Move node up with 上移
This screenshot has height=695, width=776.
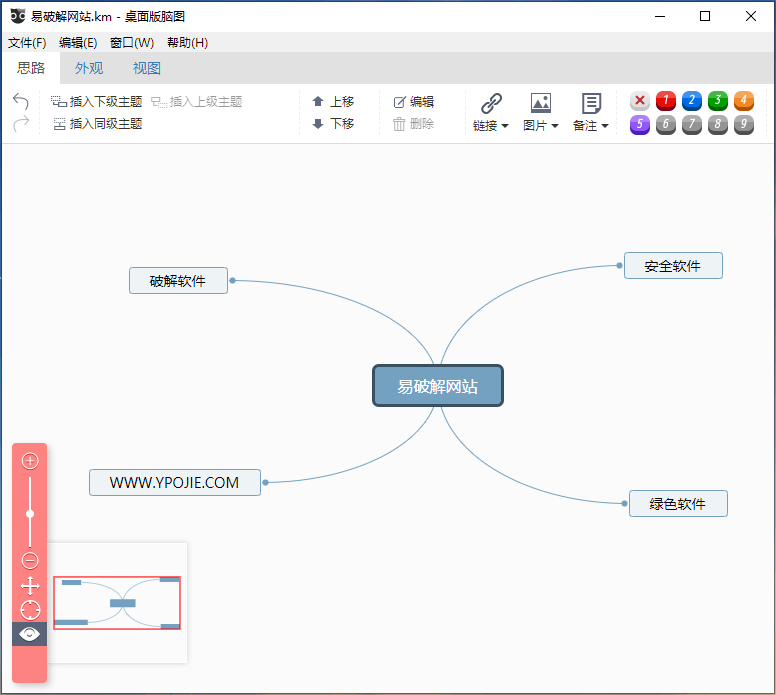coord(333,101)
